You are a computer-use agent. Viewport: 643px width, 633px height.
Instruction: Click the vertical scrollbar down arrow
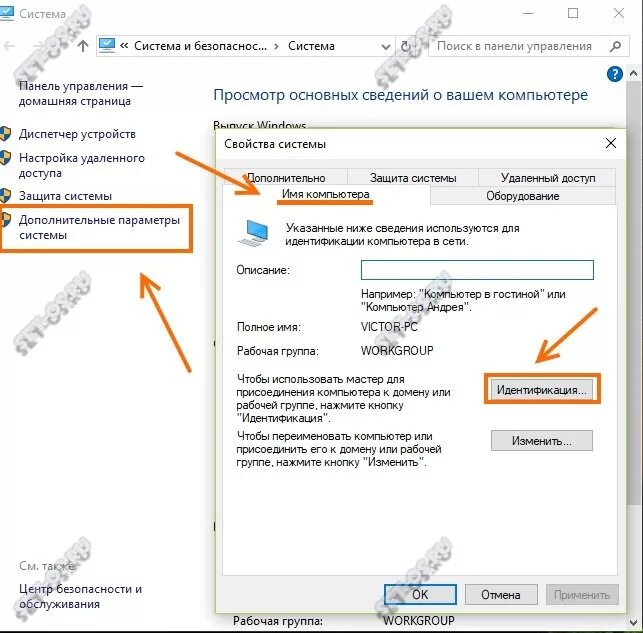coord(634,623)
